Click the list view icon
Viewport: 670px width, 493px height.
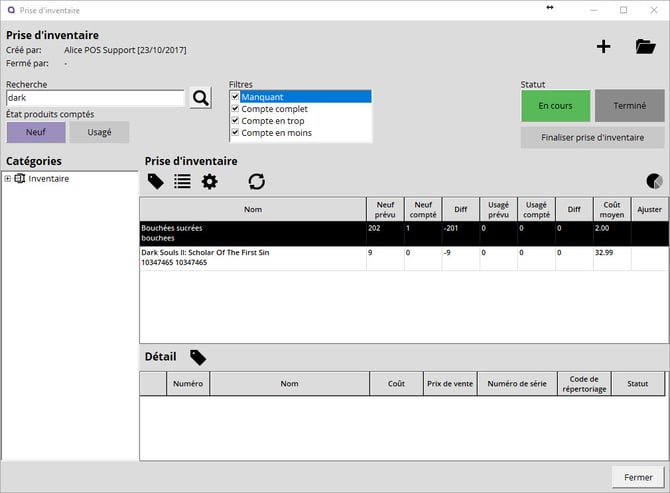point(182,181)
